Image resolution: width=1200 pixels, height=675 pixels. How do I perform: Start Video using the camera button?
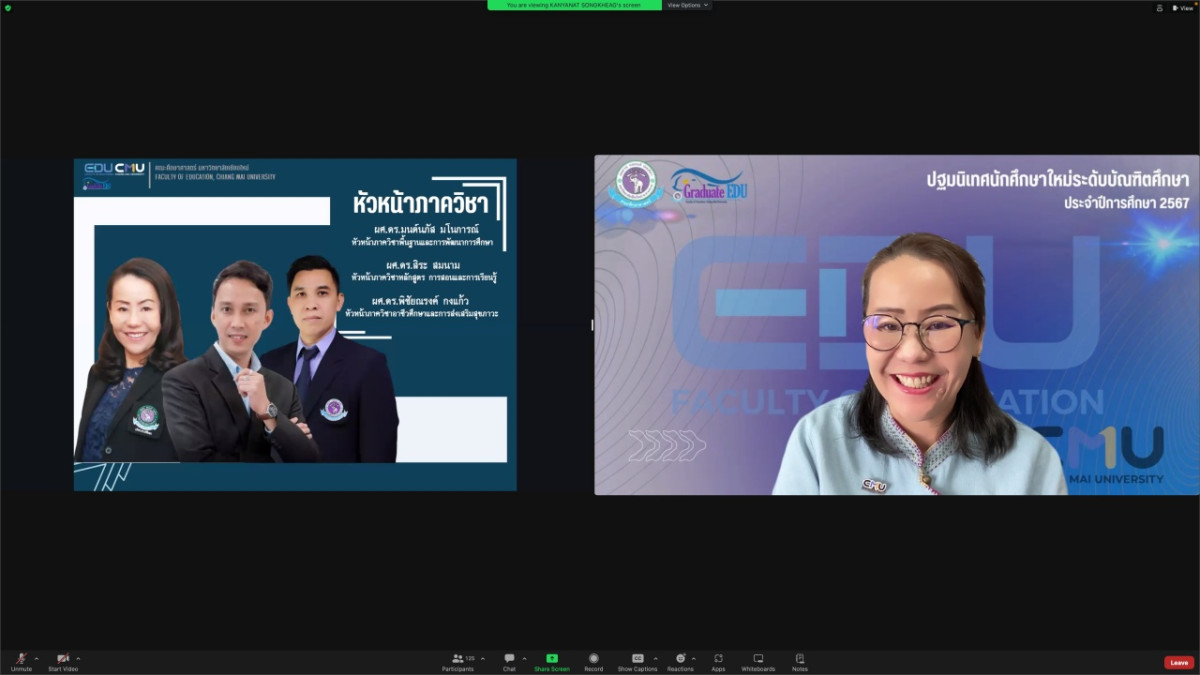click(63, 659)
